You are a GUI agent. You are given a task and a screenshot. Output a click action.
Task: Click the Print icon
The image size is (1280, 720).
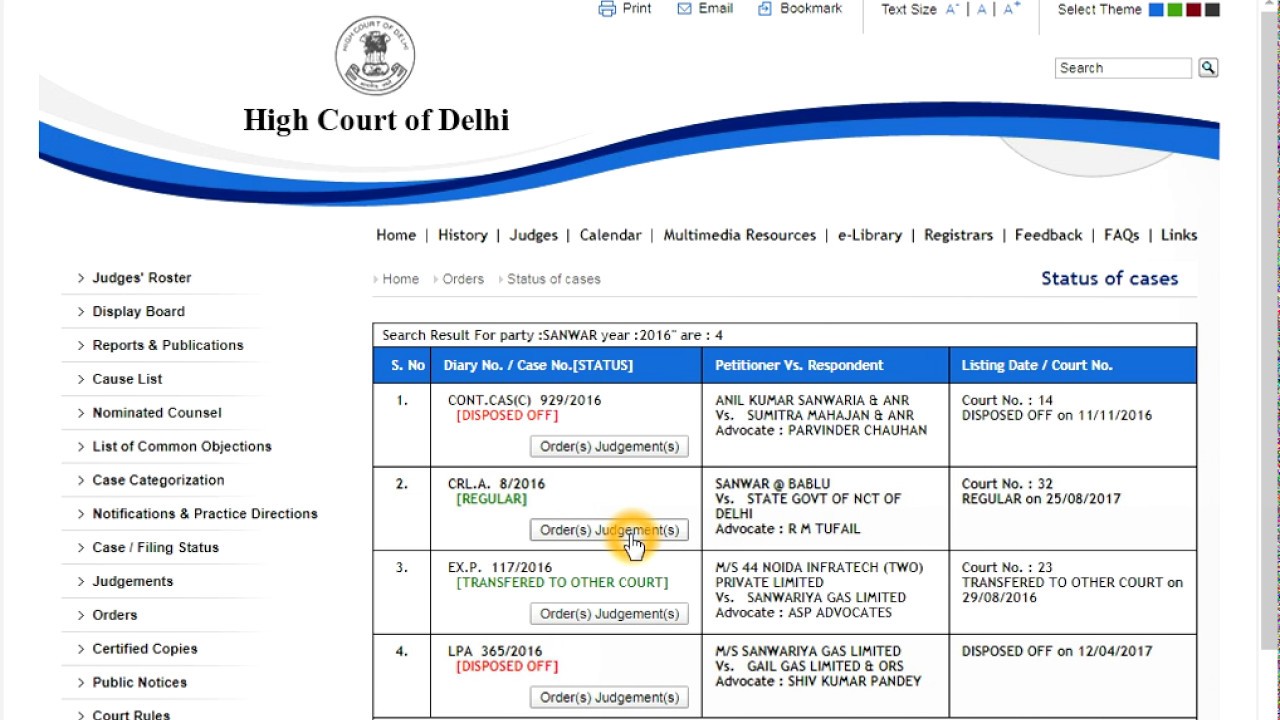(607, 9)
